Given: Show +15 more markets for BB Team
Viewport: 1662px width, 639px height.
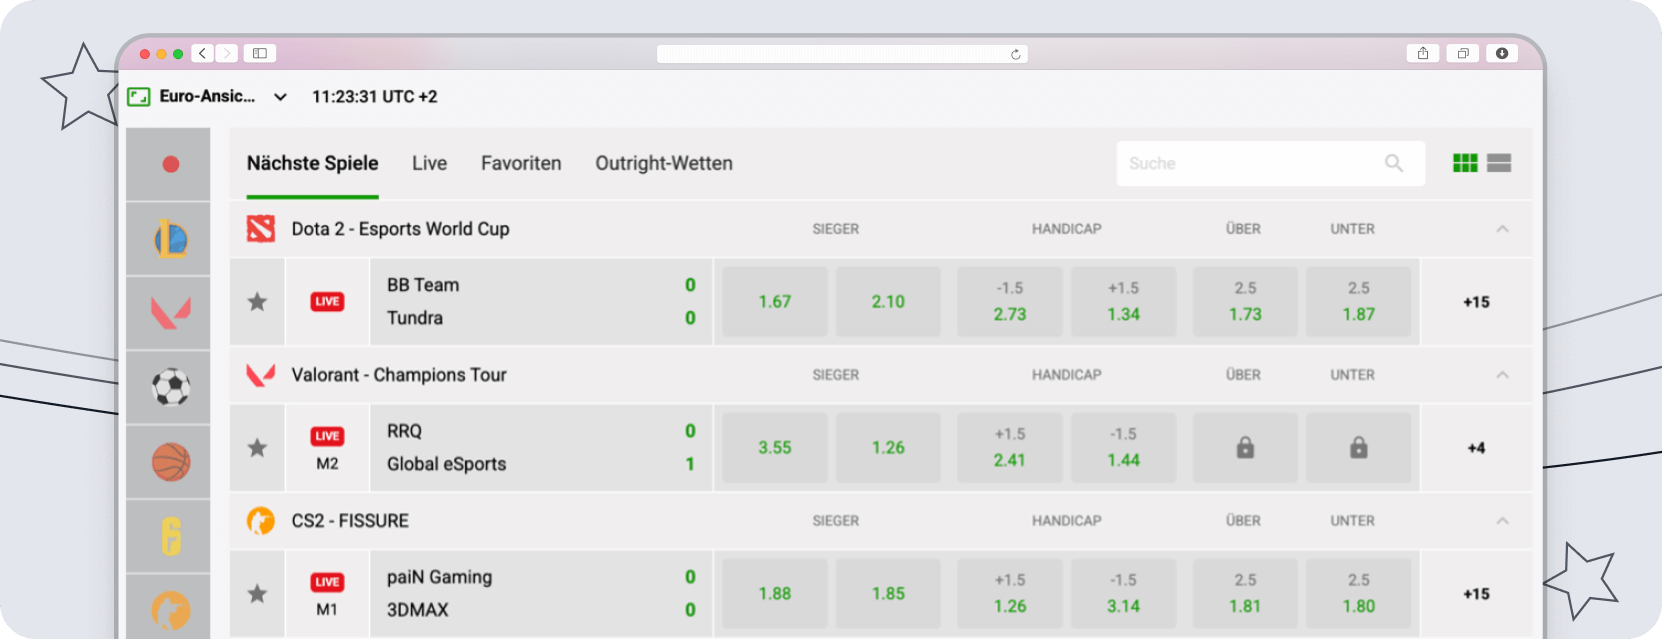Looking at the screenshot, I should click(1476, 301).
